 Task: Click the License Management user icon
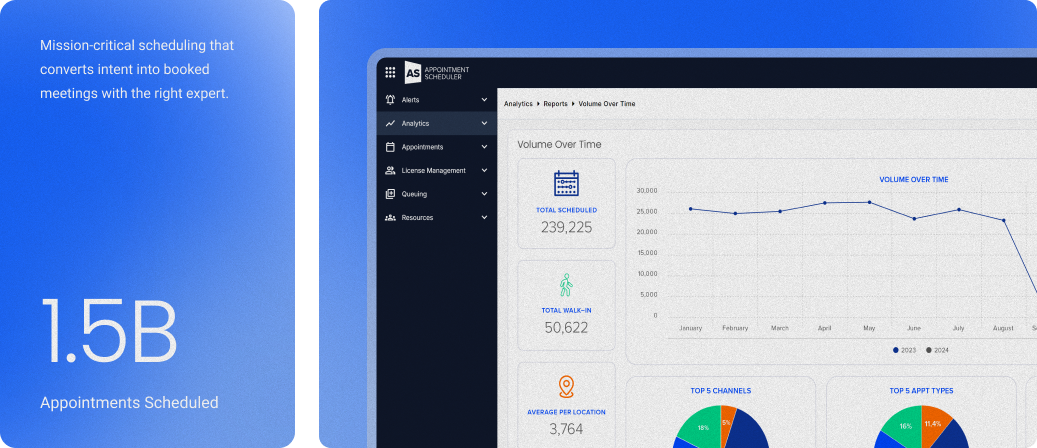[x=390, y=170]
